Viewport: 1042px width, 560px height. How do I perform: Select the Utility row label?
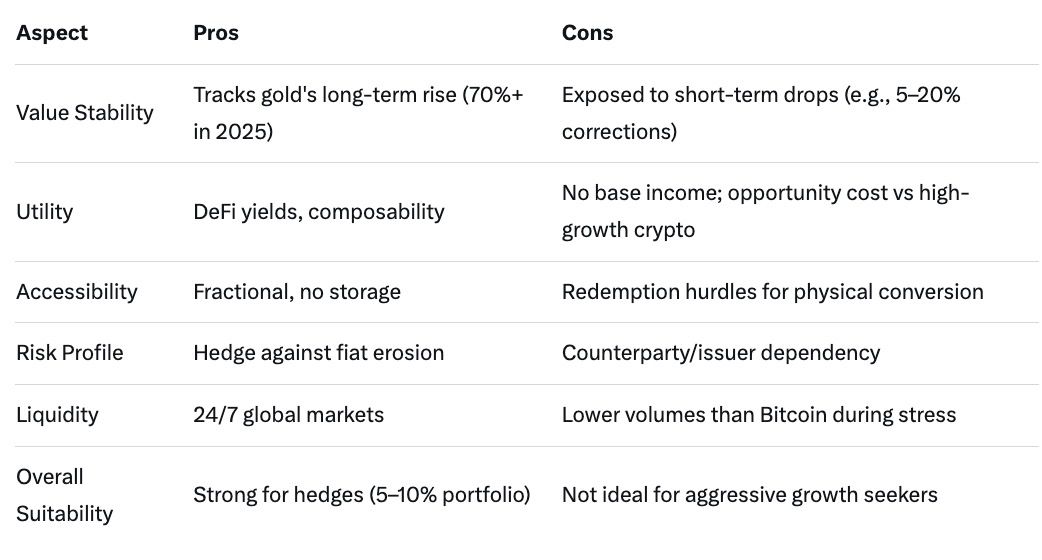click(x=43, y=212)
